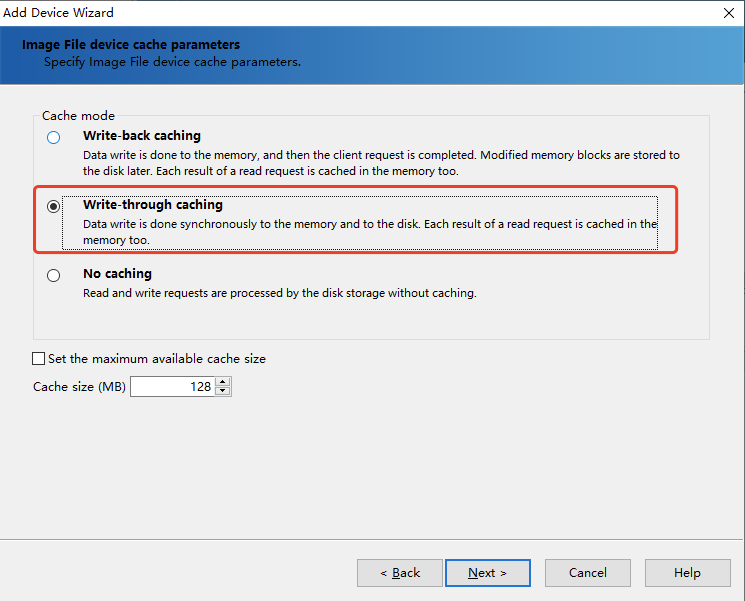Increase cache size with up arrow
This screenshot has height=601, width=745.
(223, 382)
